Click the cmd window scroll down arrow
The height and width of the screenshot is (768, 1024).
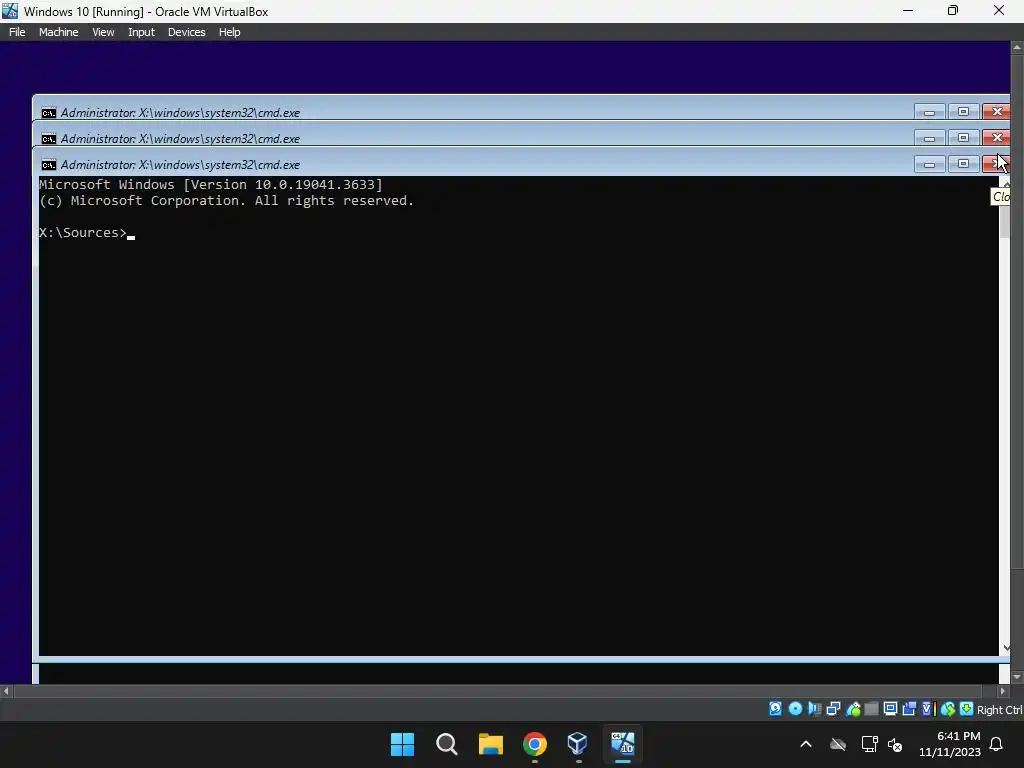tap(1005, 647)
